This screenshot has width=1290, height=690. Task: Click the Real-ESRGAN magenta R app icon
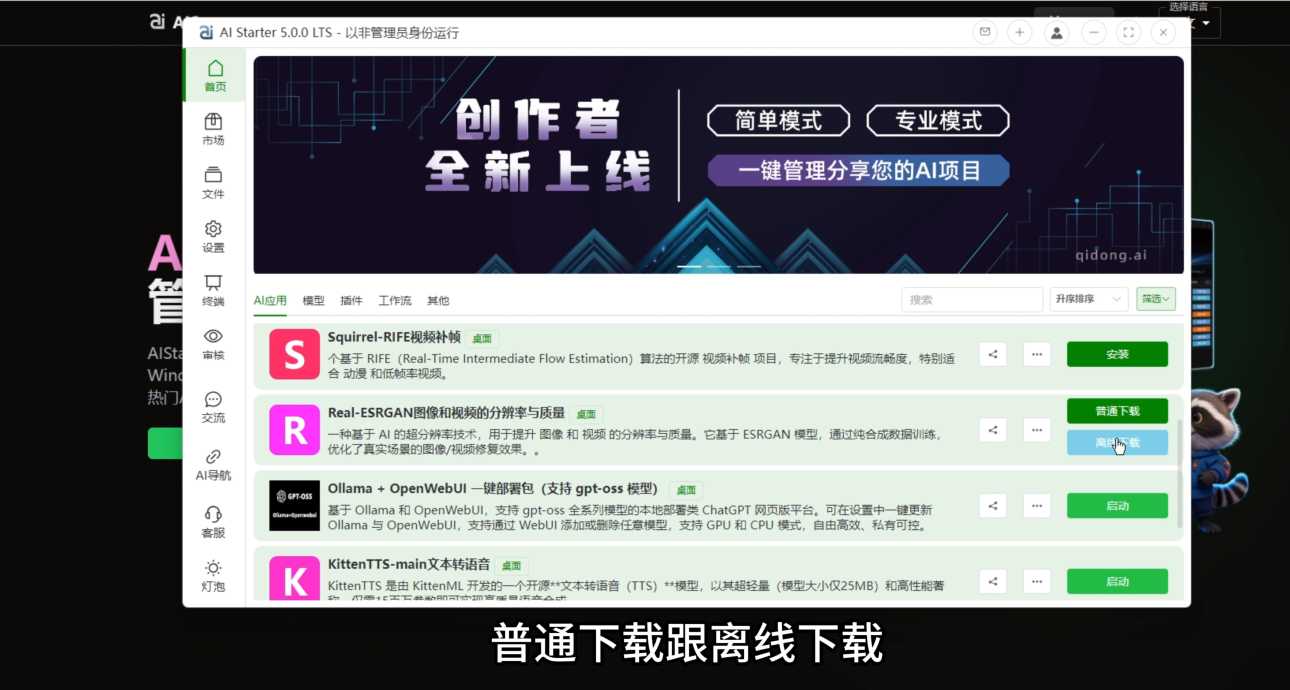coord(294,430)
